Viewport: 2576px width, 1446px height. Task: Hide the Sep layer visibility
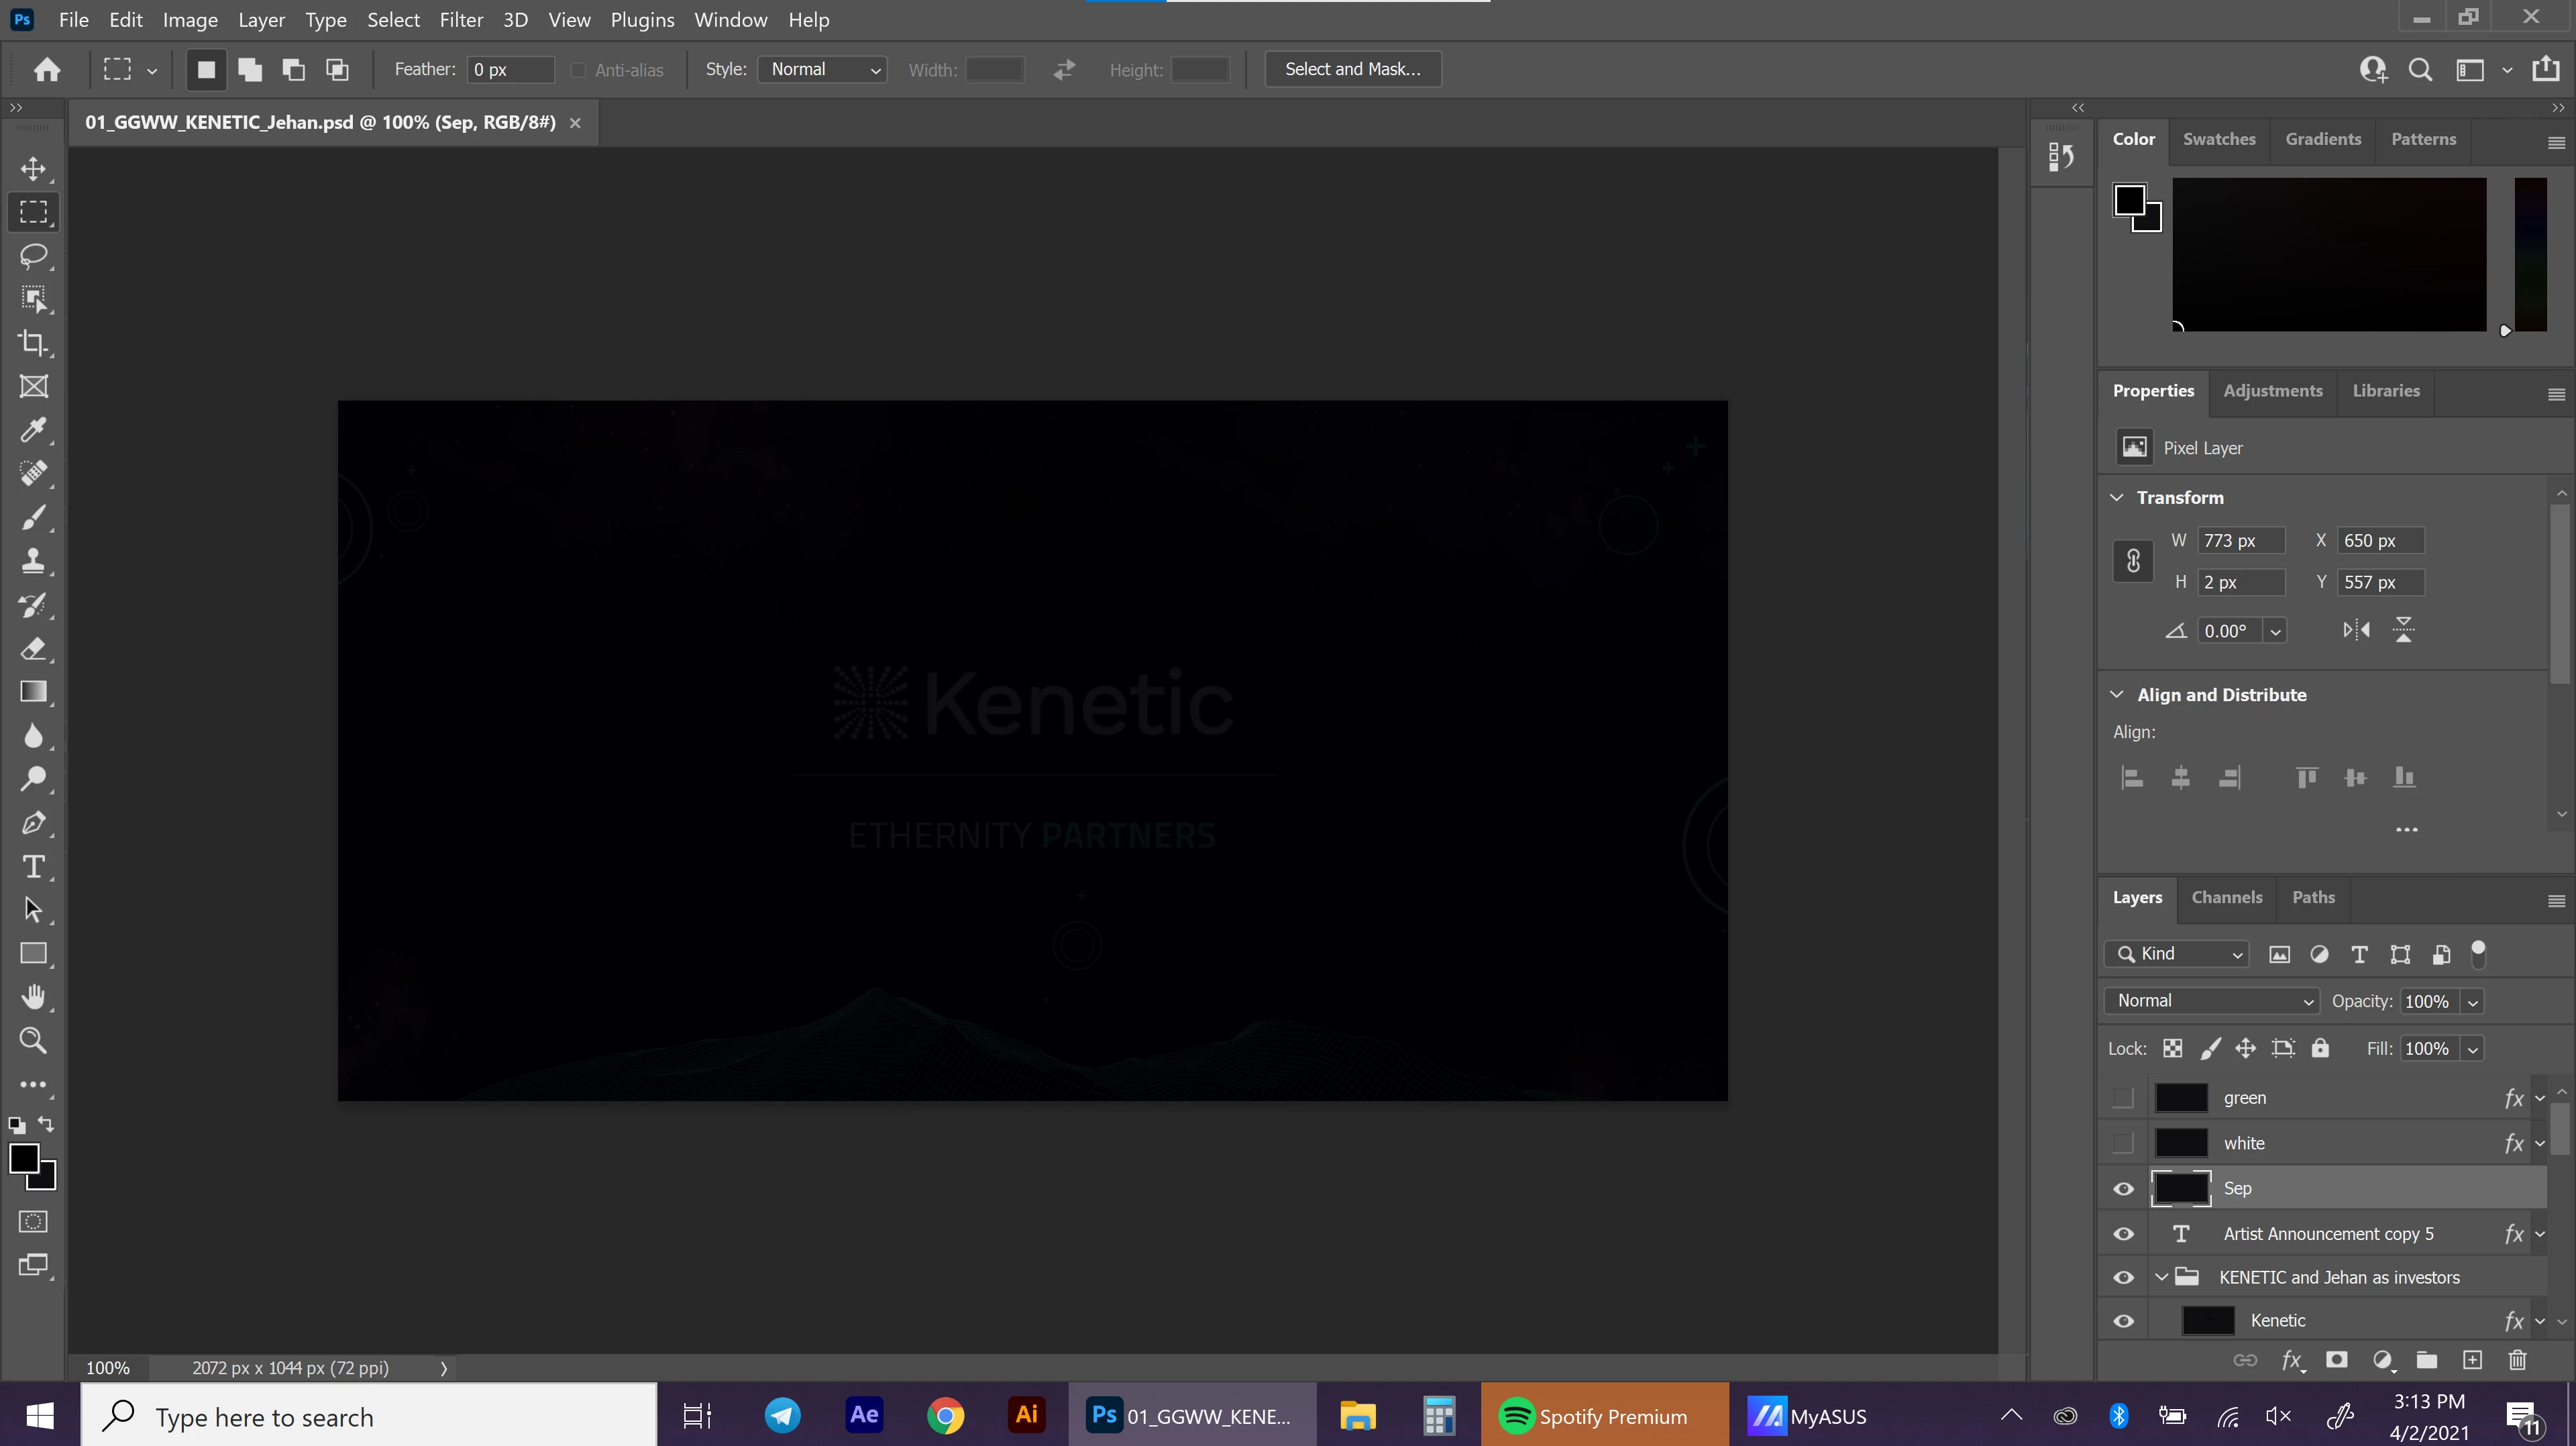click(x=2123, y=1189)
